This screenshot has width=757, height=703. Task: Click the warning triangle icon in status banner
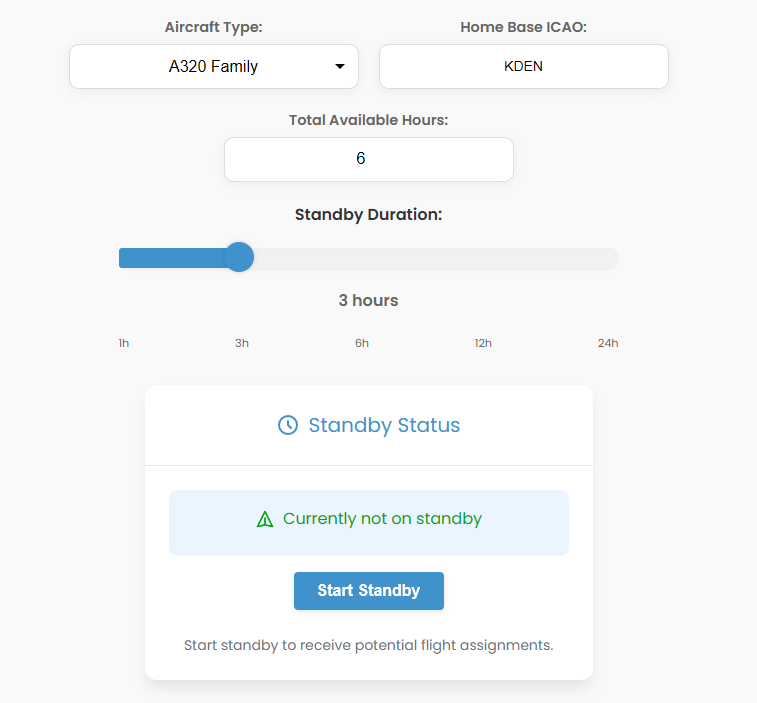265,519
